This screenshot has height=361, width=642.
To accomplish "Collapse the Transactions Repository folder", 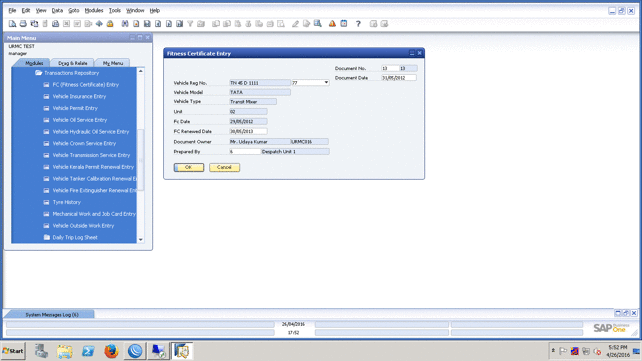I will (x=38, y=73).
